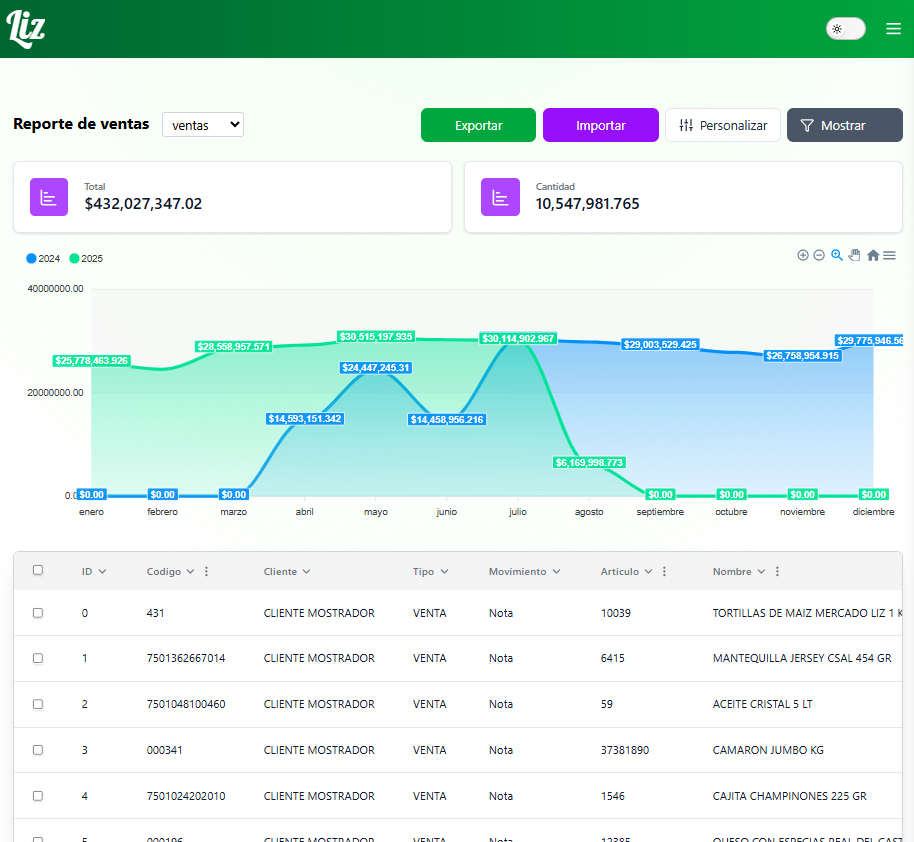The image size is (914, 842).
Task: Select the chart selection zoom magnifier tool
Action: pos(837,255)
